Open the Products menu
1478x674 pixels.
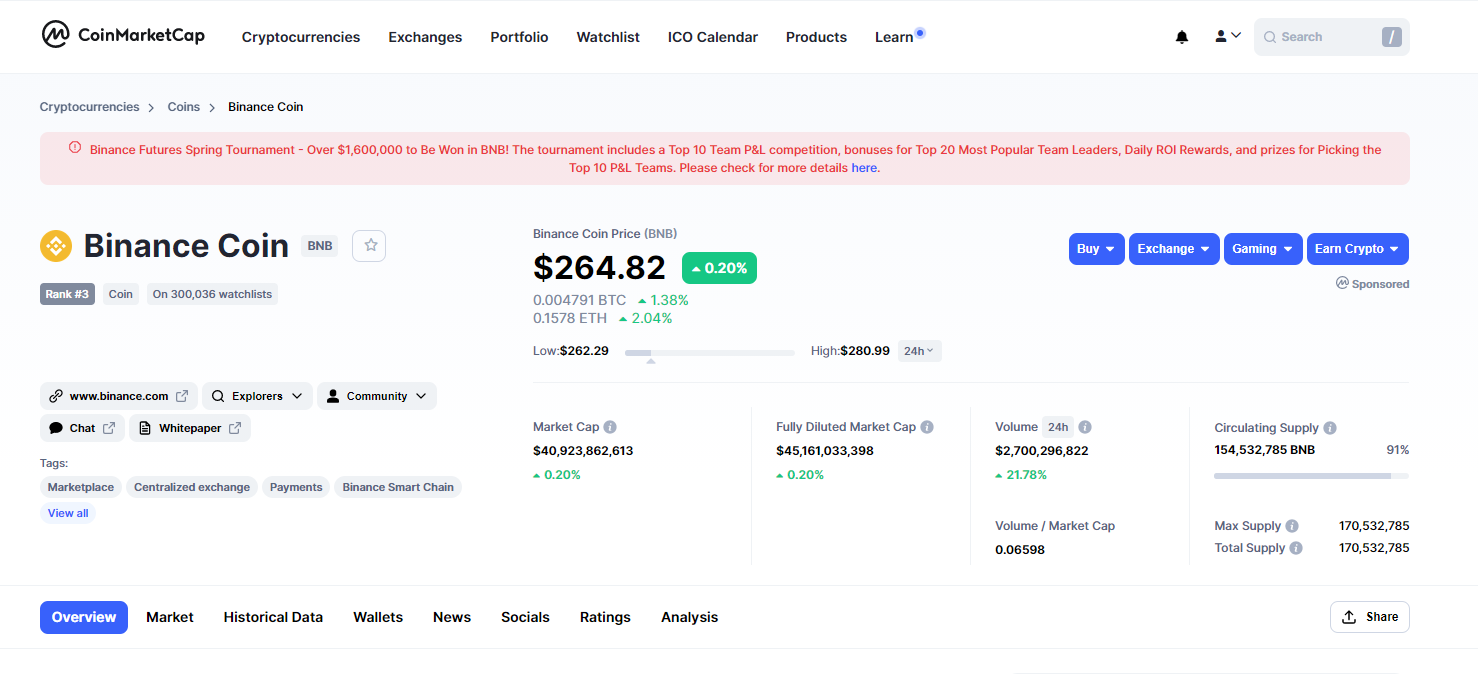pos(816,37)
